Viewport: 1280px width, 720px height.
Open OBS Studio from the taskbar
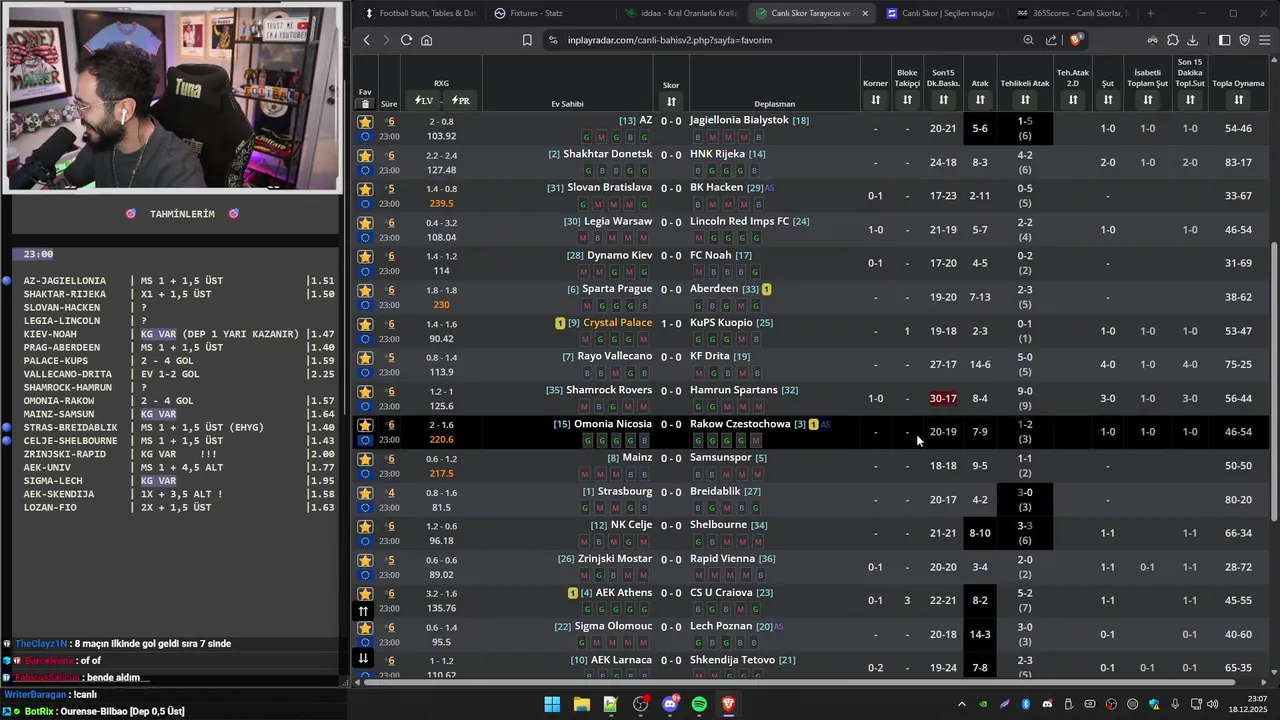coord(640,704)
